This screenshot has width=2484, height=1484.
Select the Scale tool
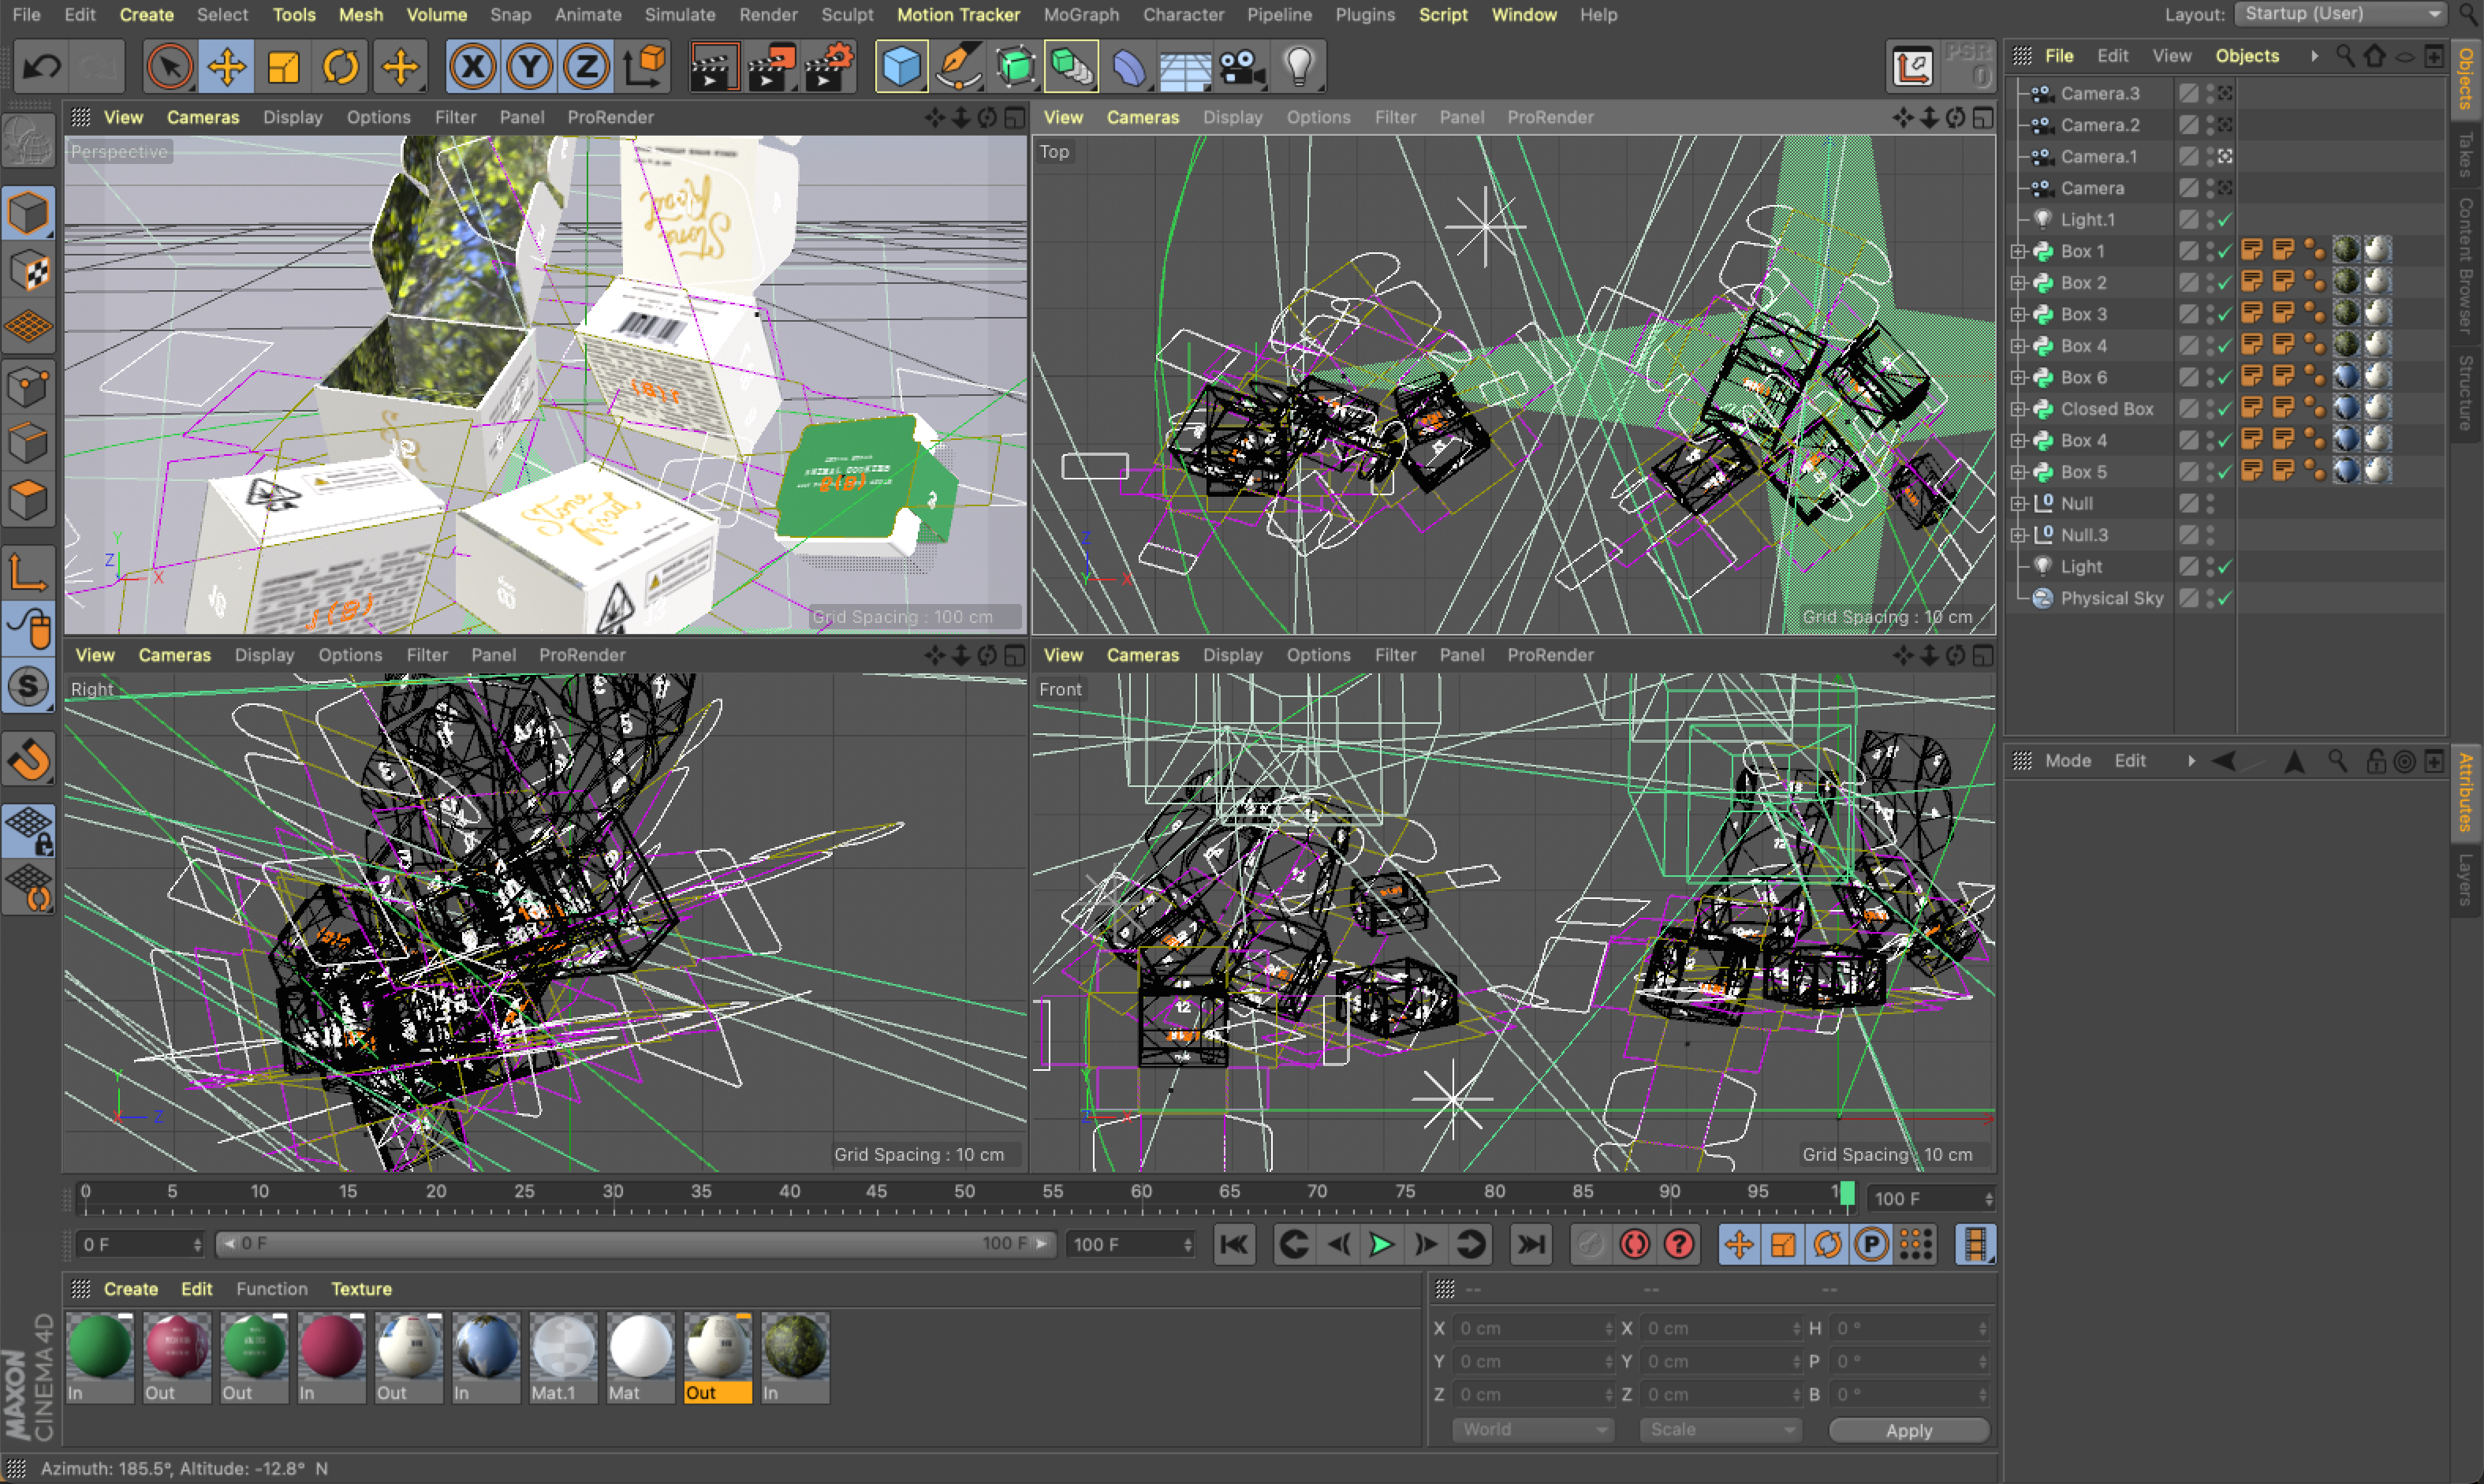point(284,68)
